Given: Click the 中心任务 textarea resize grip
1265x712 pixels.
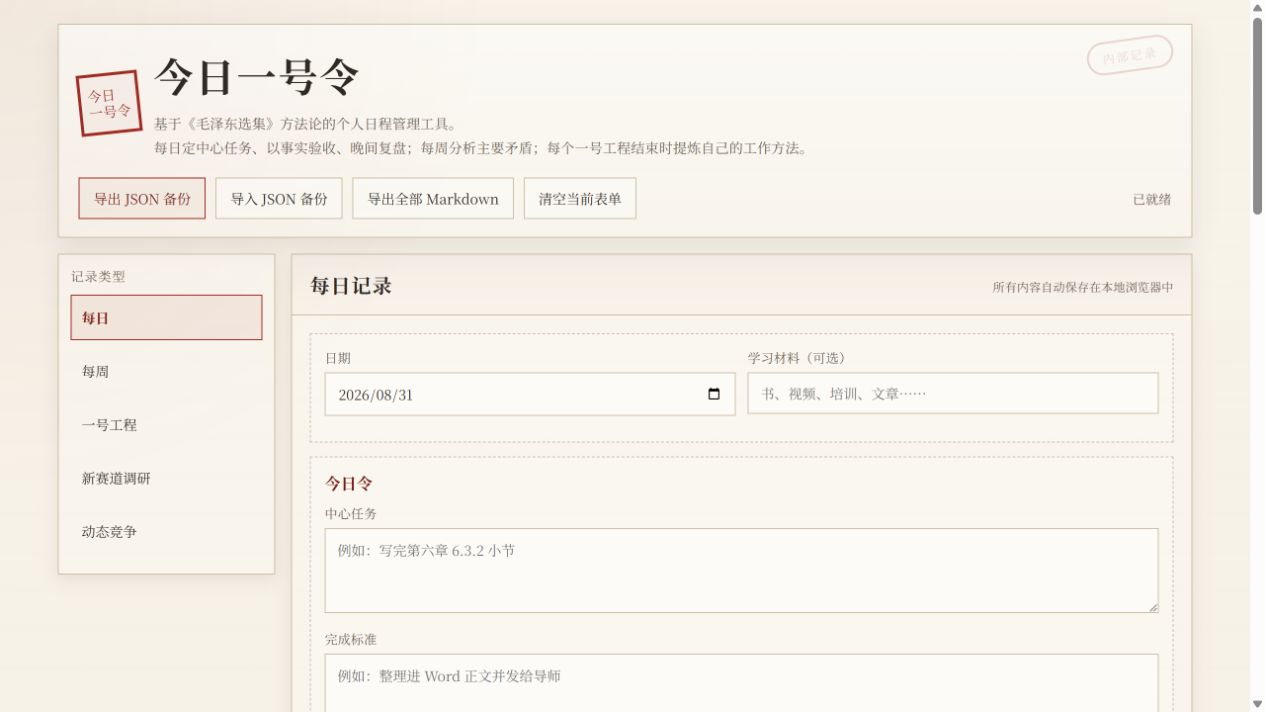Looking at the screenshot, I should 1152,606.
